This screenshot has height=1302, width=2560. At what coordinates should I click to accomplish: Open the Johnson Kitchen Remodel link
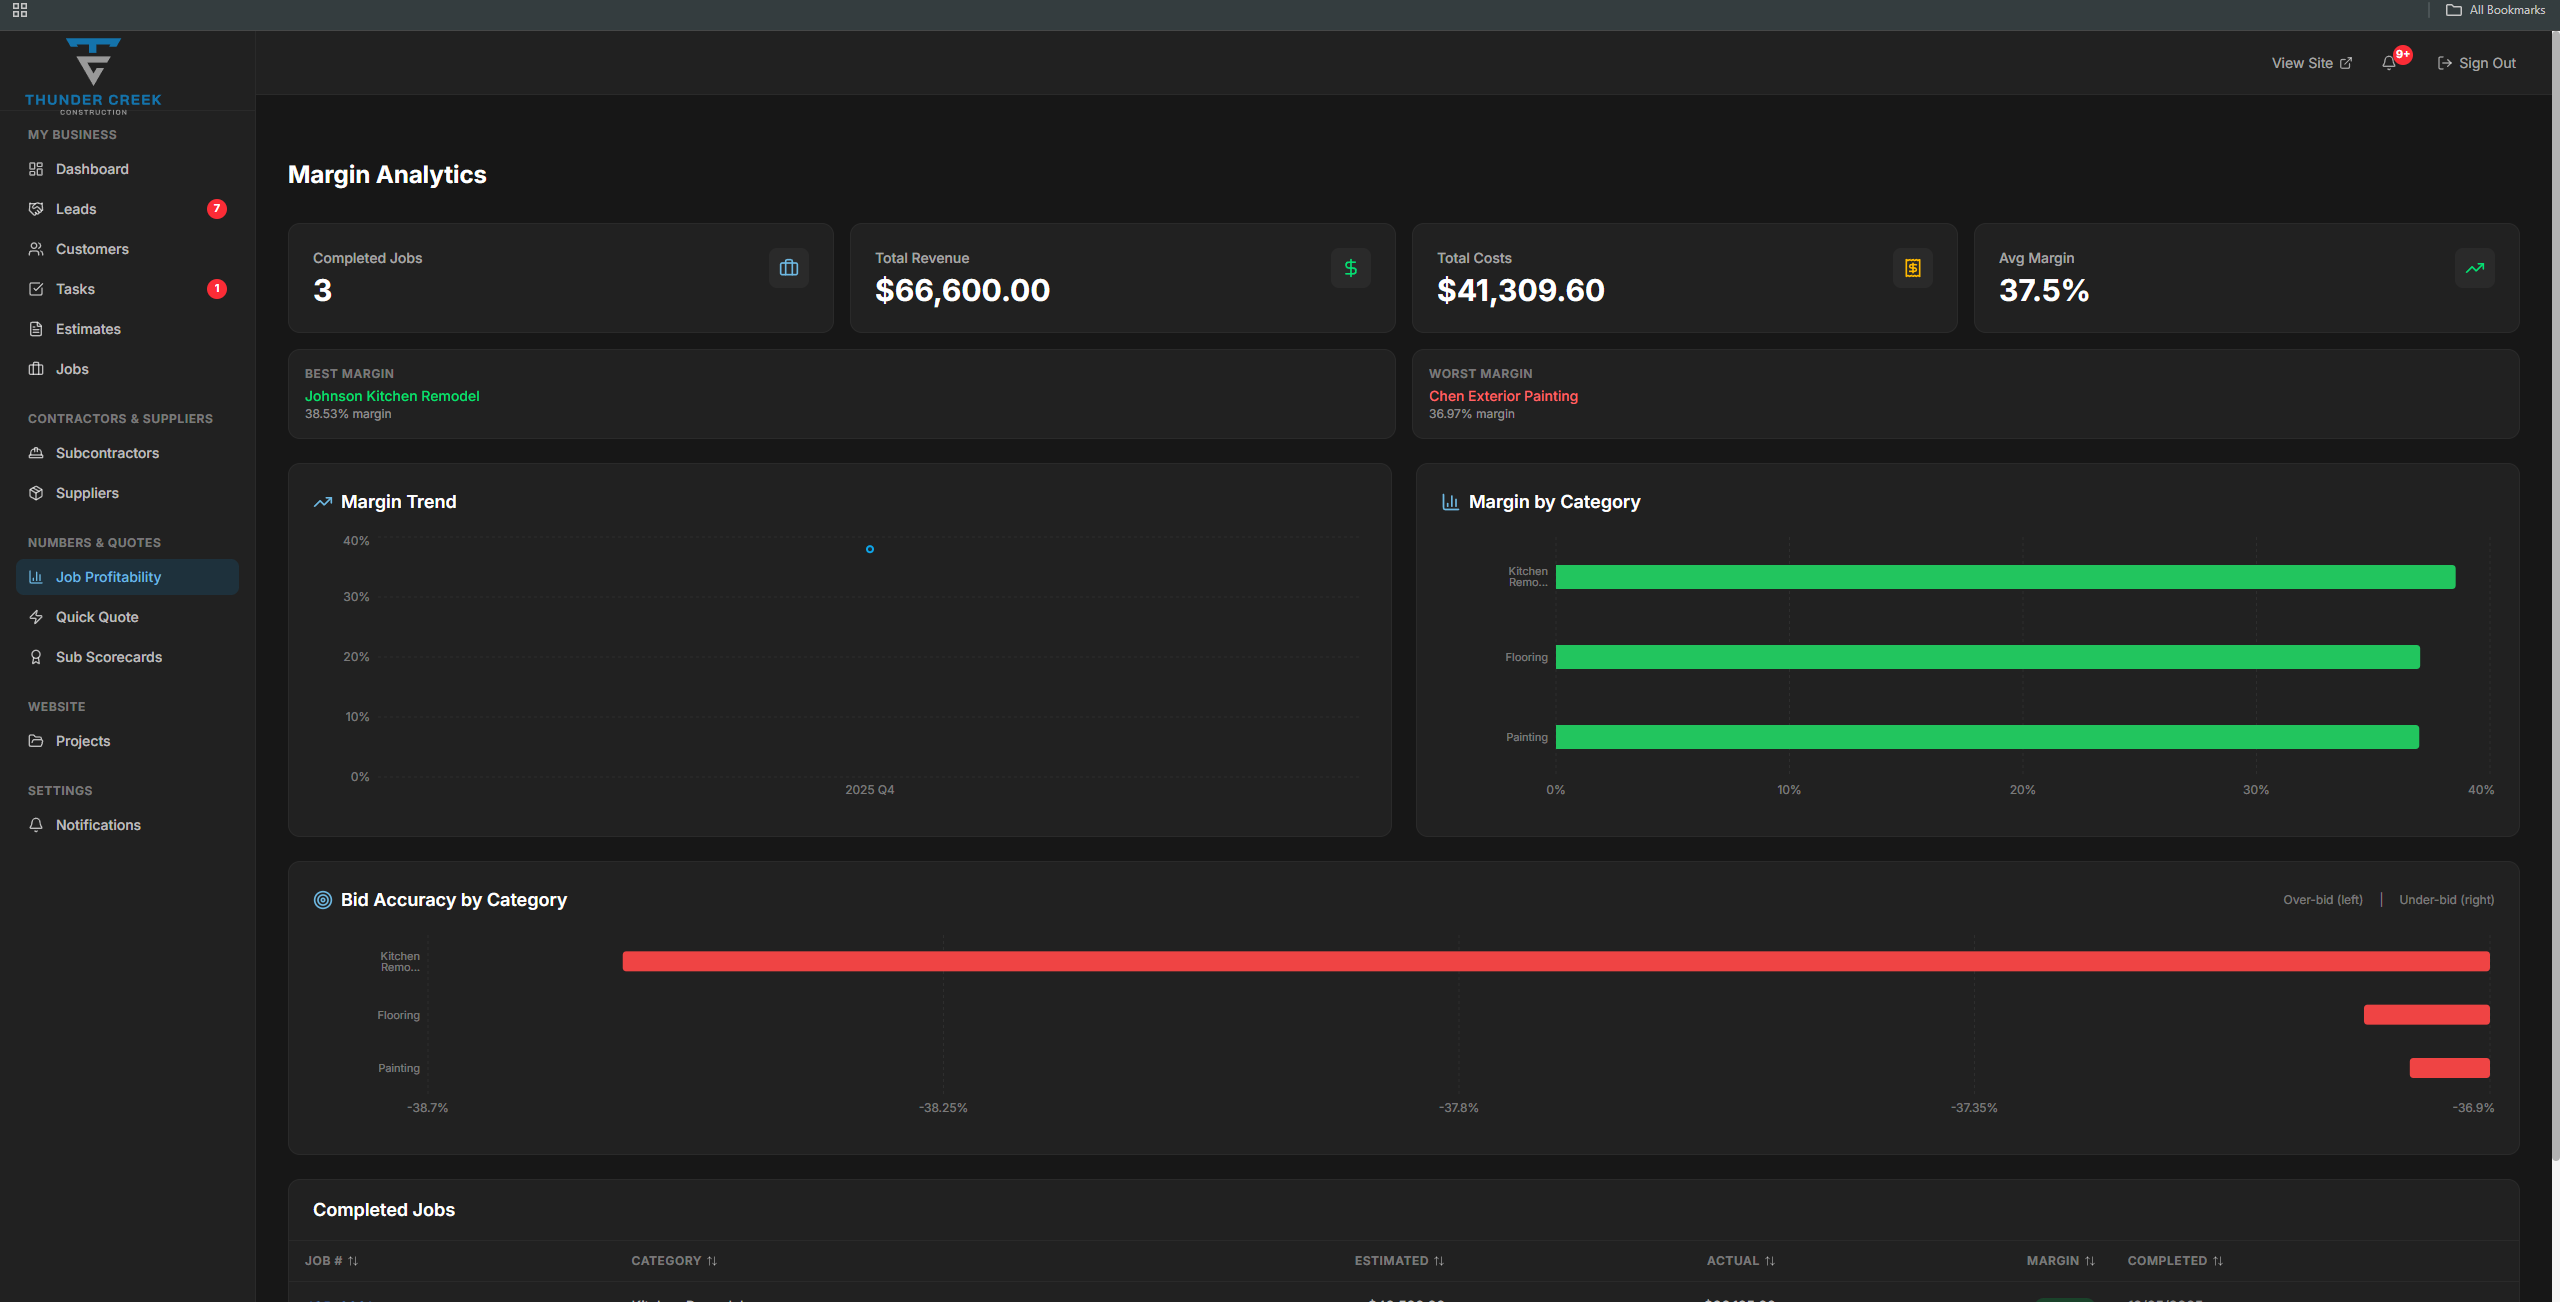point(392,396)
